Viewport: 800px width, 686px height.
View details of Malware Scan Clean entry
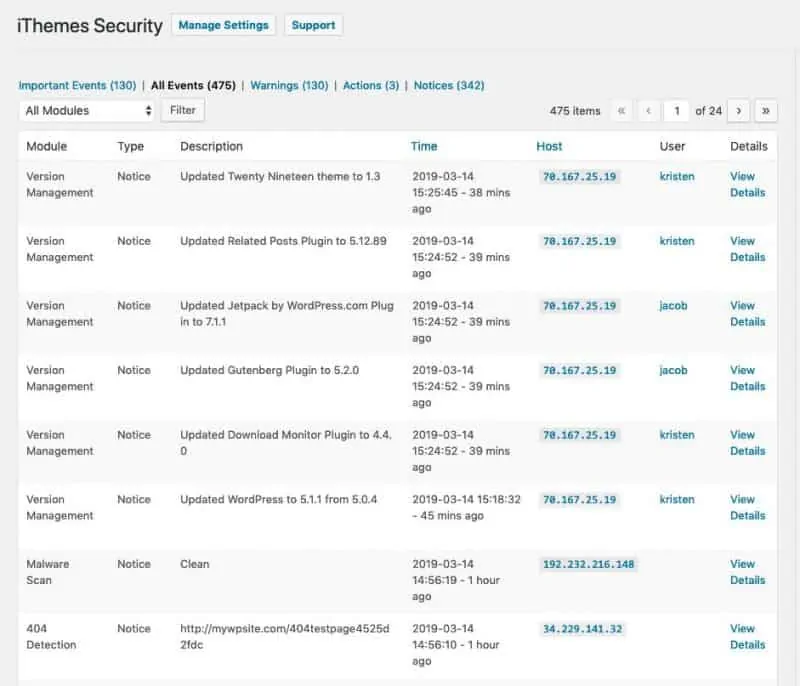pos(747,572)
